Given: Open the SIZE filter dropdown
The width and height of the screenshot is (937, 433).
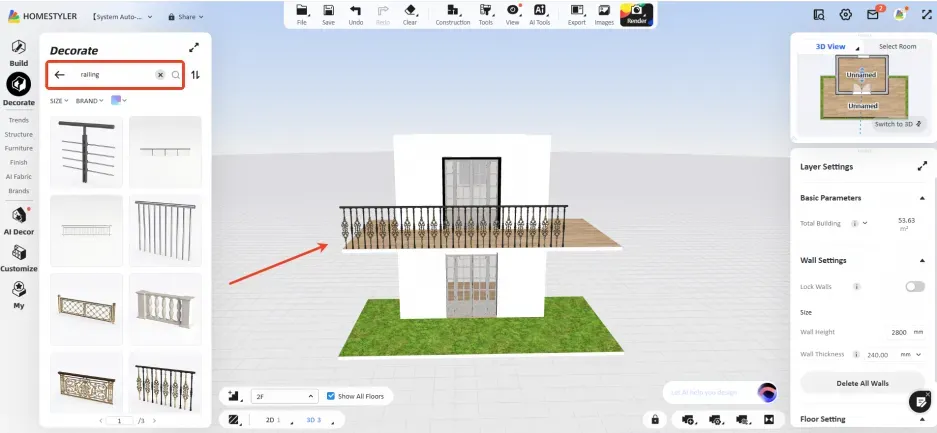Looking at the screenshot, I should click(x=59, y=101).
